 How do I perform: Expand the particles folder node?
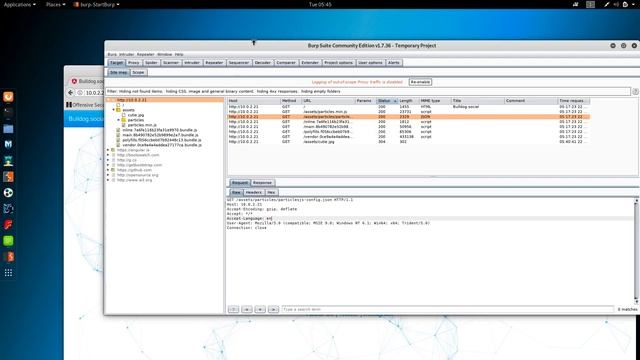119,120
